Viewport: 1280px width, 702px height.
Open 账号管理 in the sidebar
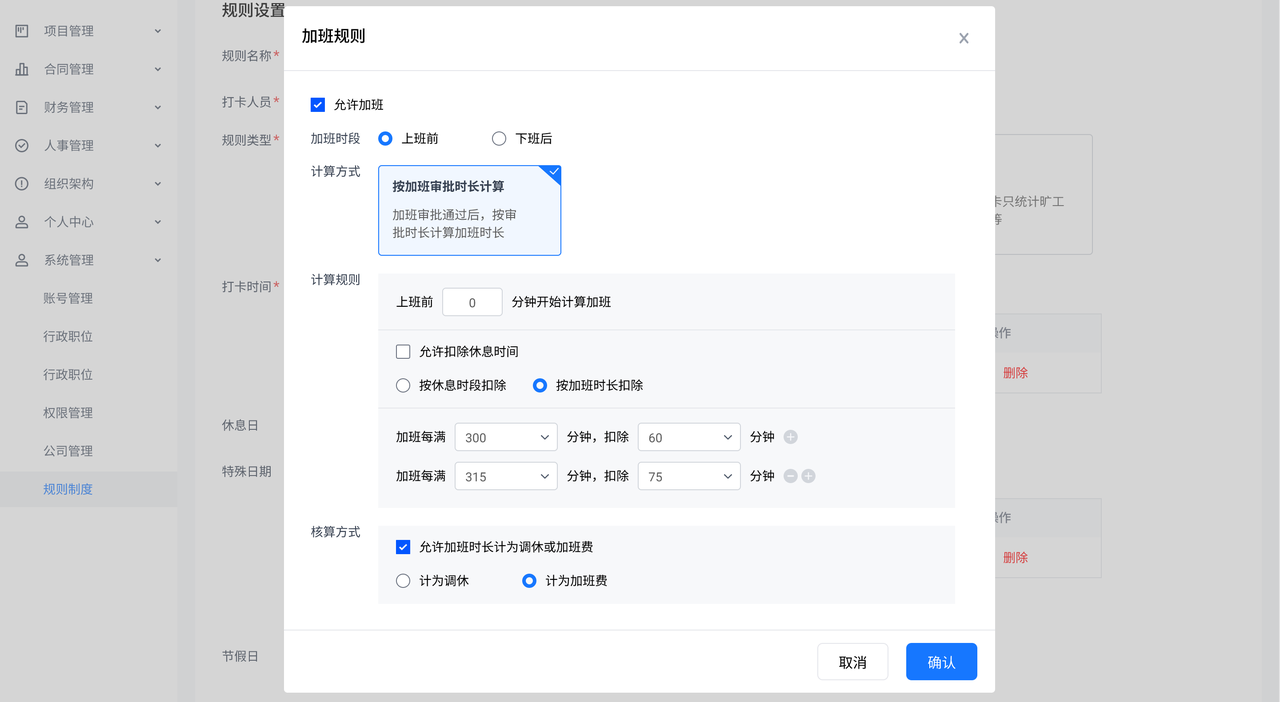(68, 298)
